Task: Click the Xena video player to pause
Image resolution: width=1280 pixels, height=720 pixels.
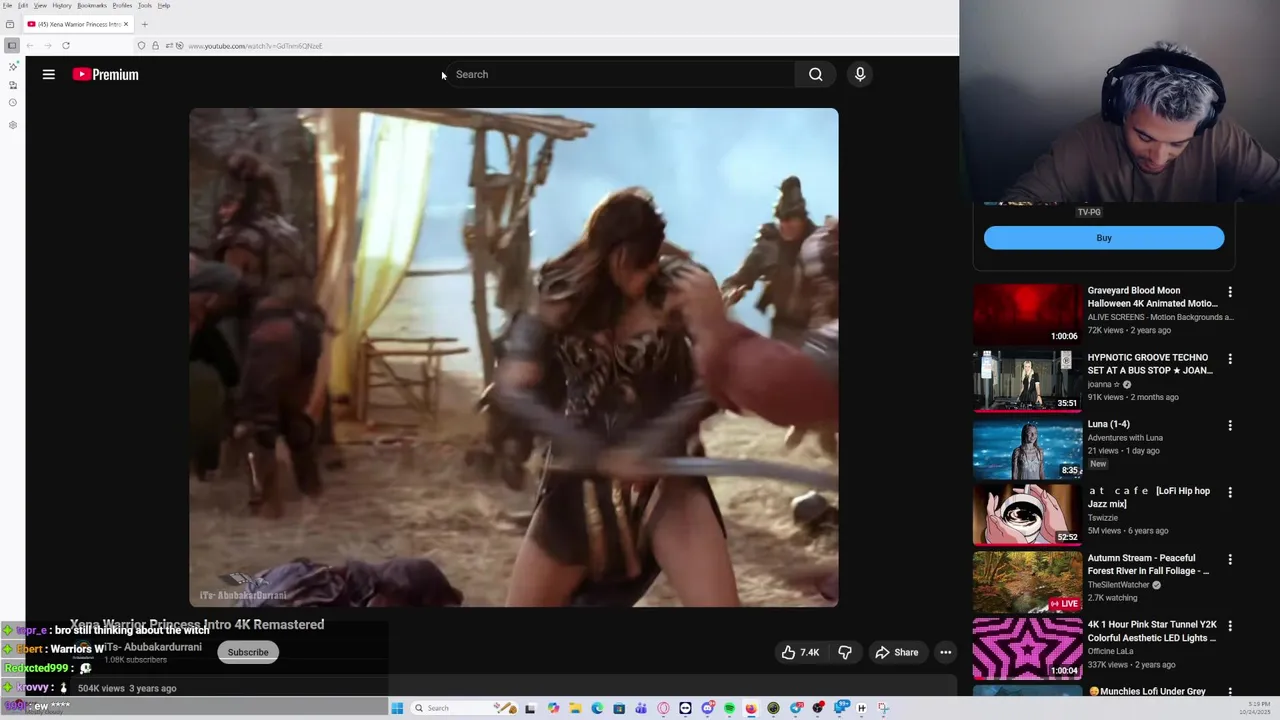Action: point(514,357)
